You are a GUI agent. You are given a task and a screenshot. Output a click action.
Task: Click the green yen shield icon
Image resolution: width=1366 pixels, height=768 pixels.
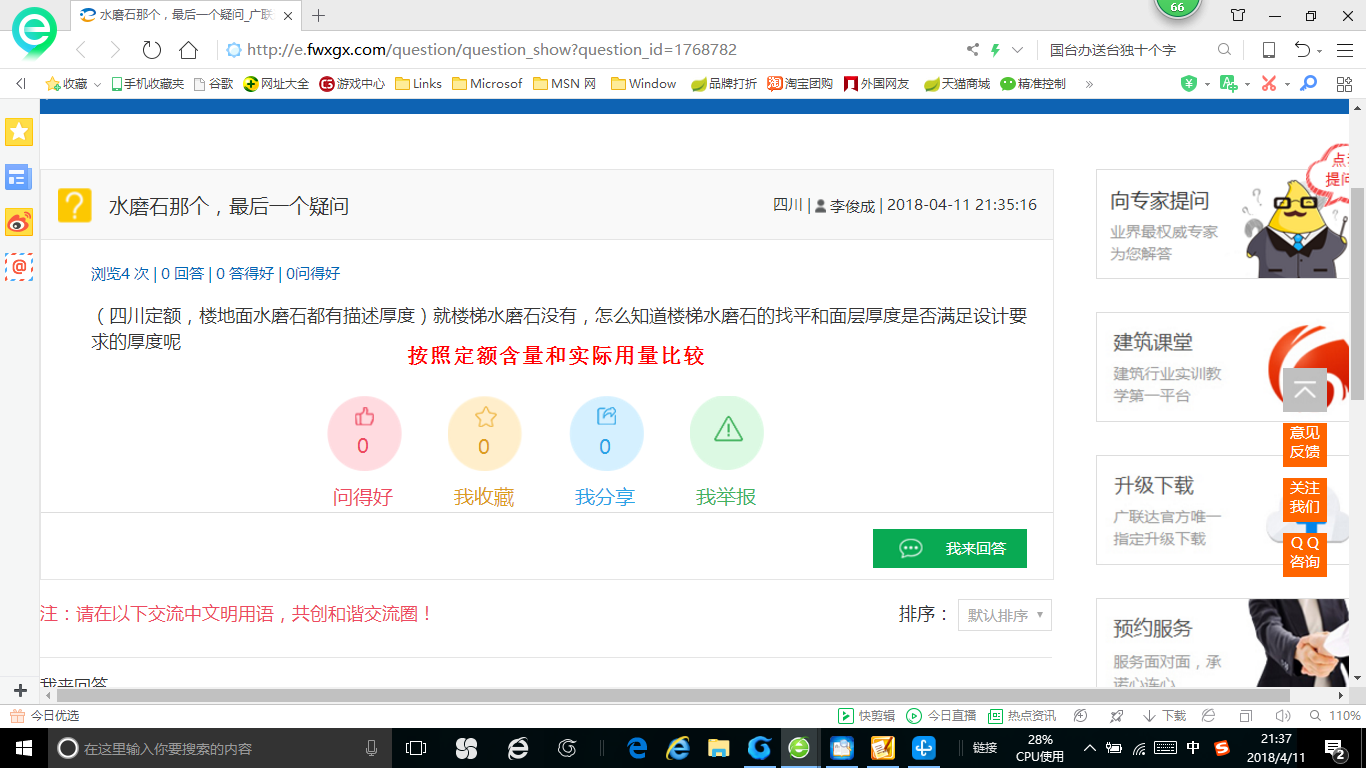(x=1189, y=84)
